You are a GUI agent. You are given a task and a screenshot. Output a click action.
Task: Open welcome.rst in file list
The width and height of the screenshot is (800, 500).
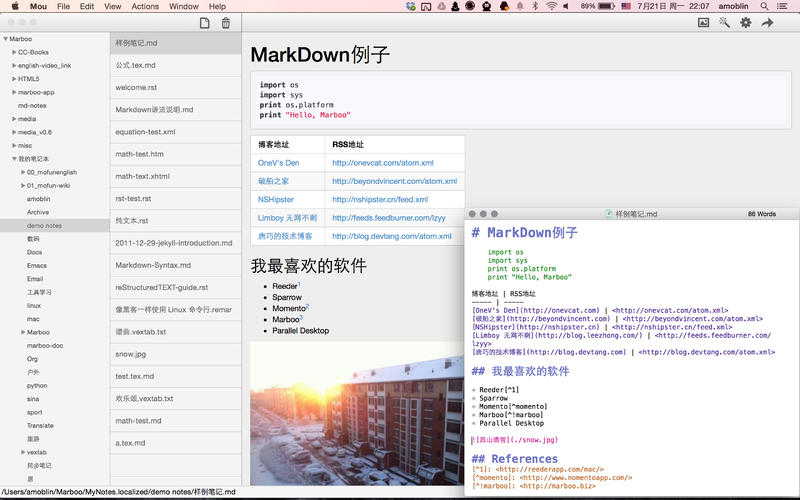[x=176, y=87]
